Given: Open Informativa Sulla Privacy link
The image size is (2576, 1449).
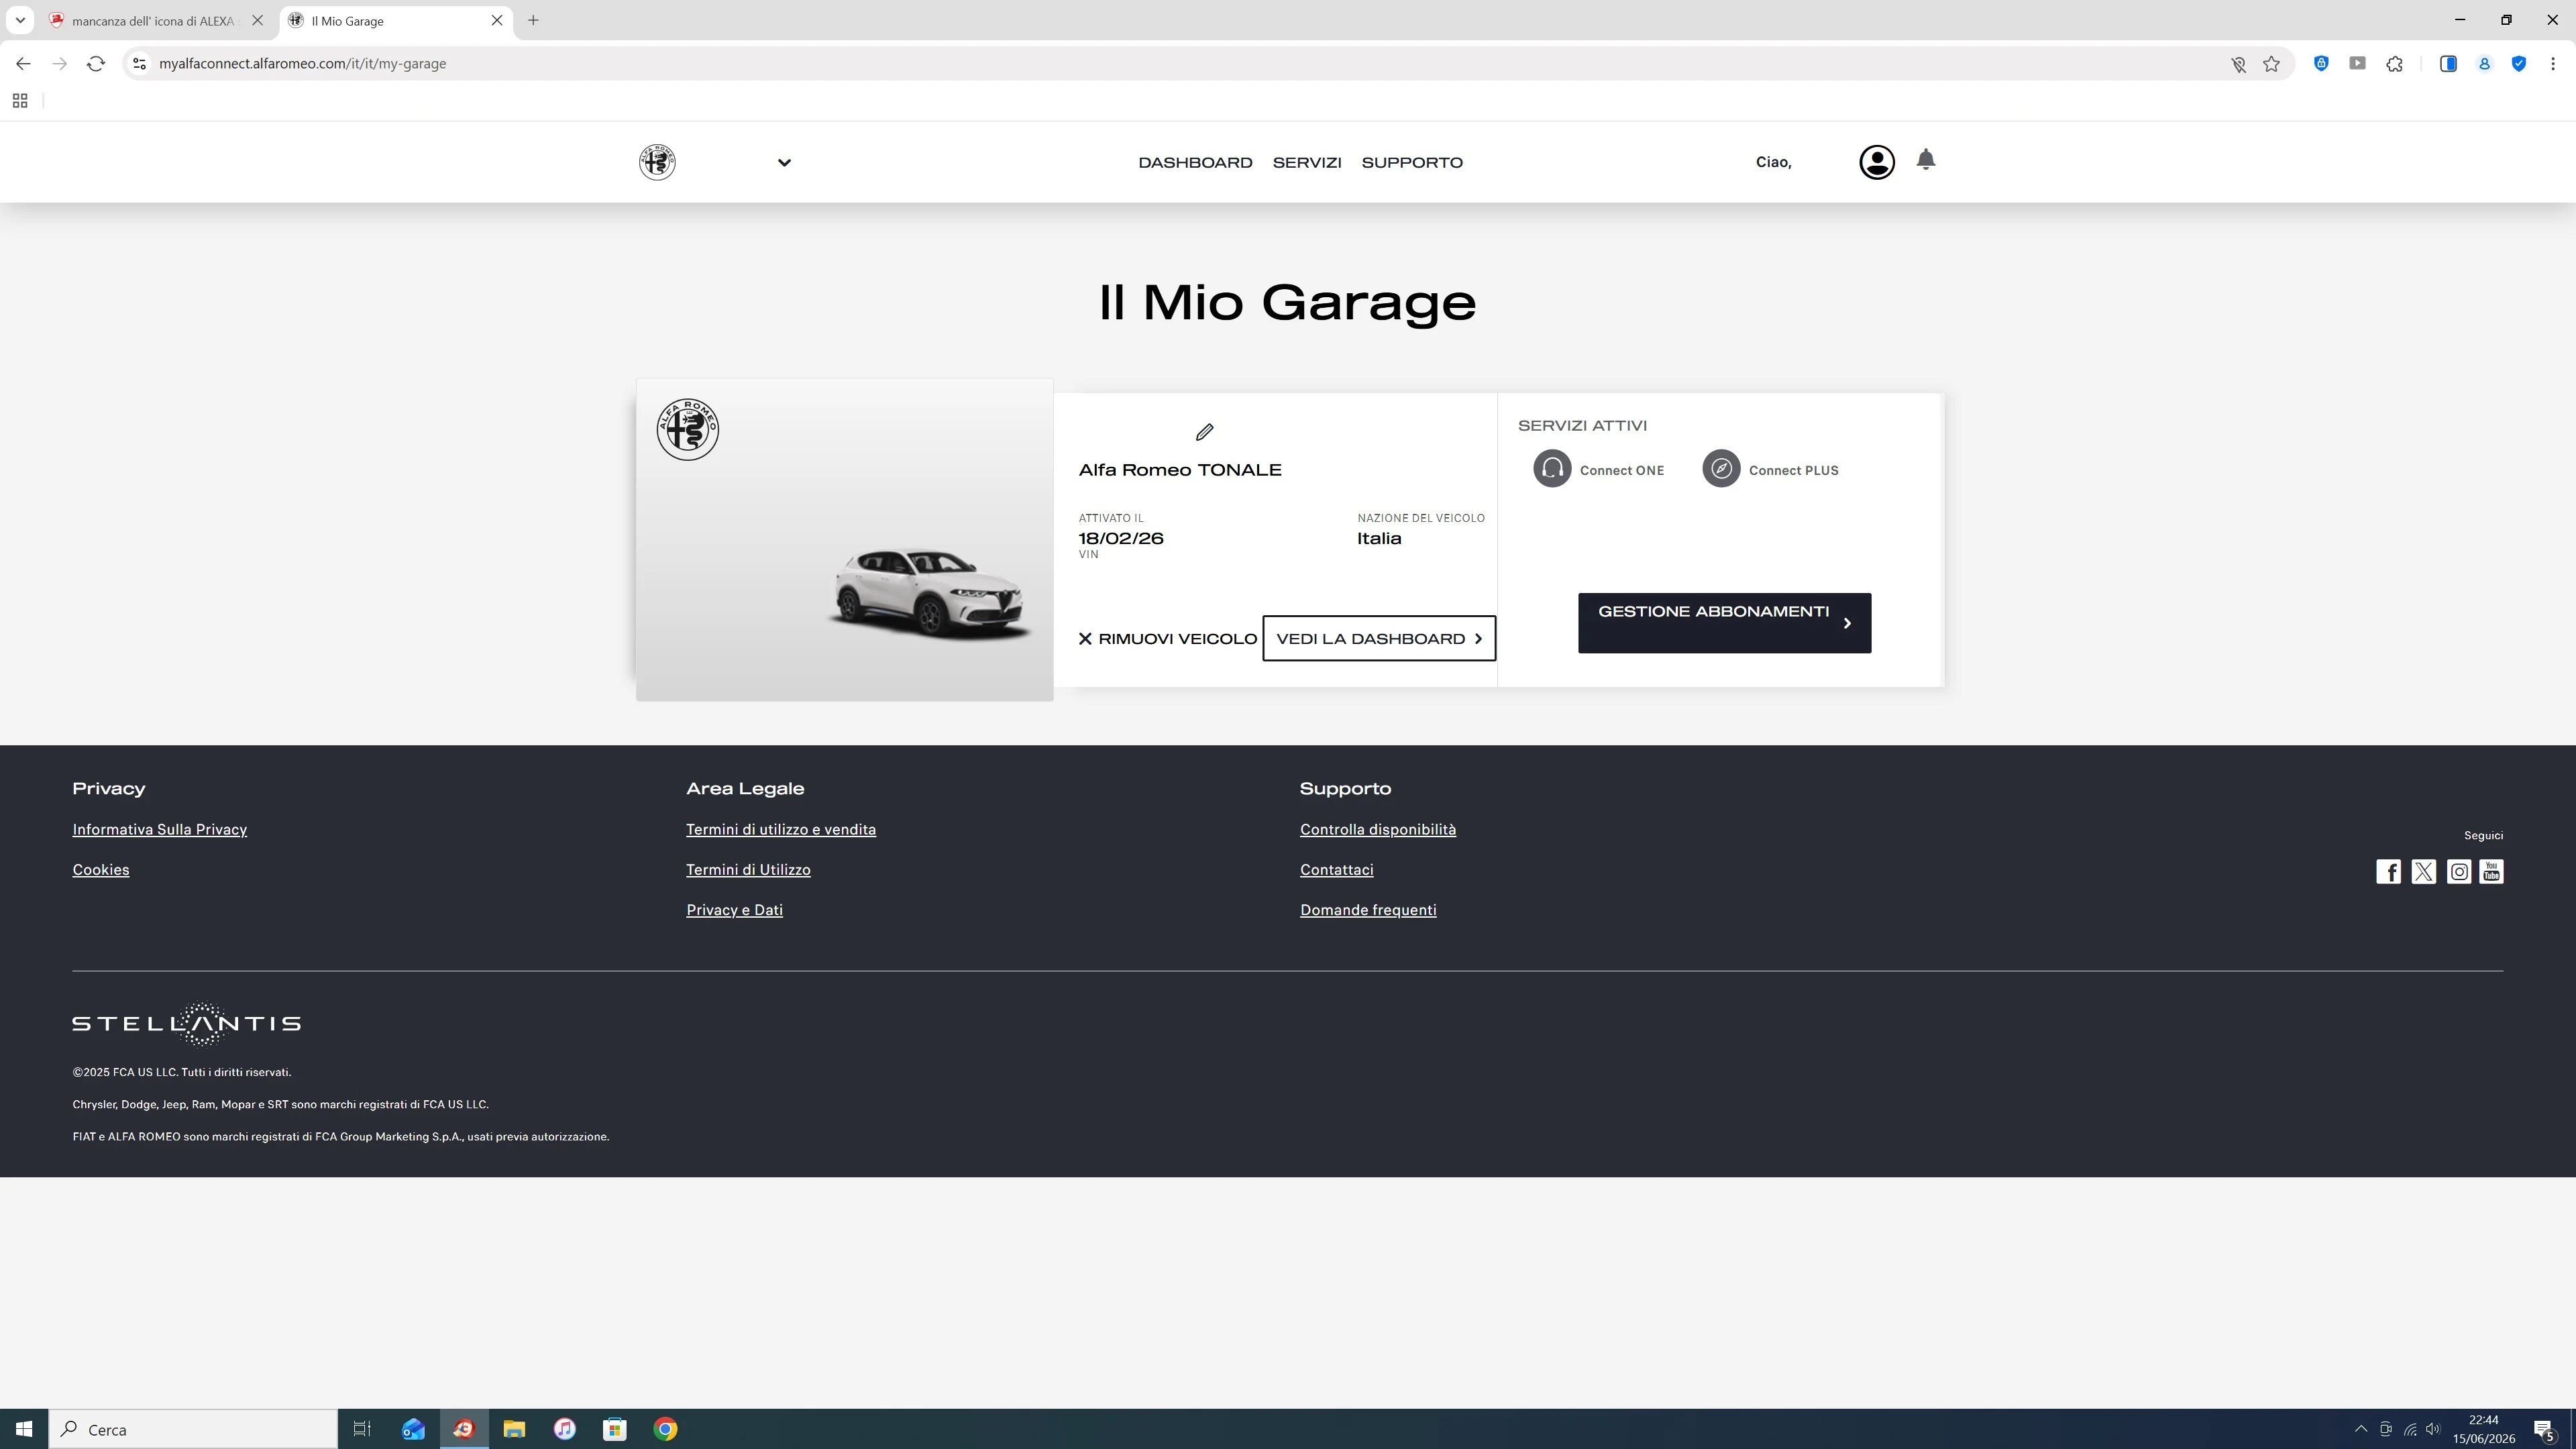Looking at the screenshot, I should coord(160,830).
